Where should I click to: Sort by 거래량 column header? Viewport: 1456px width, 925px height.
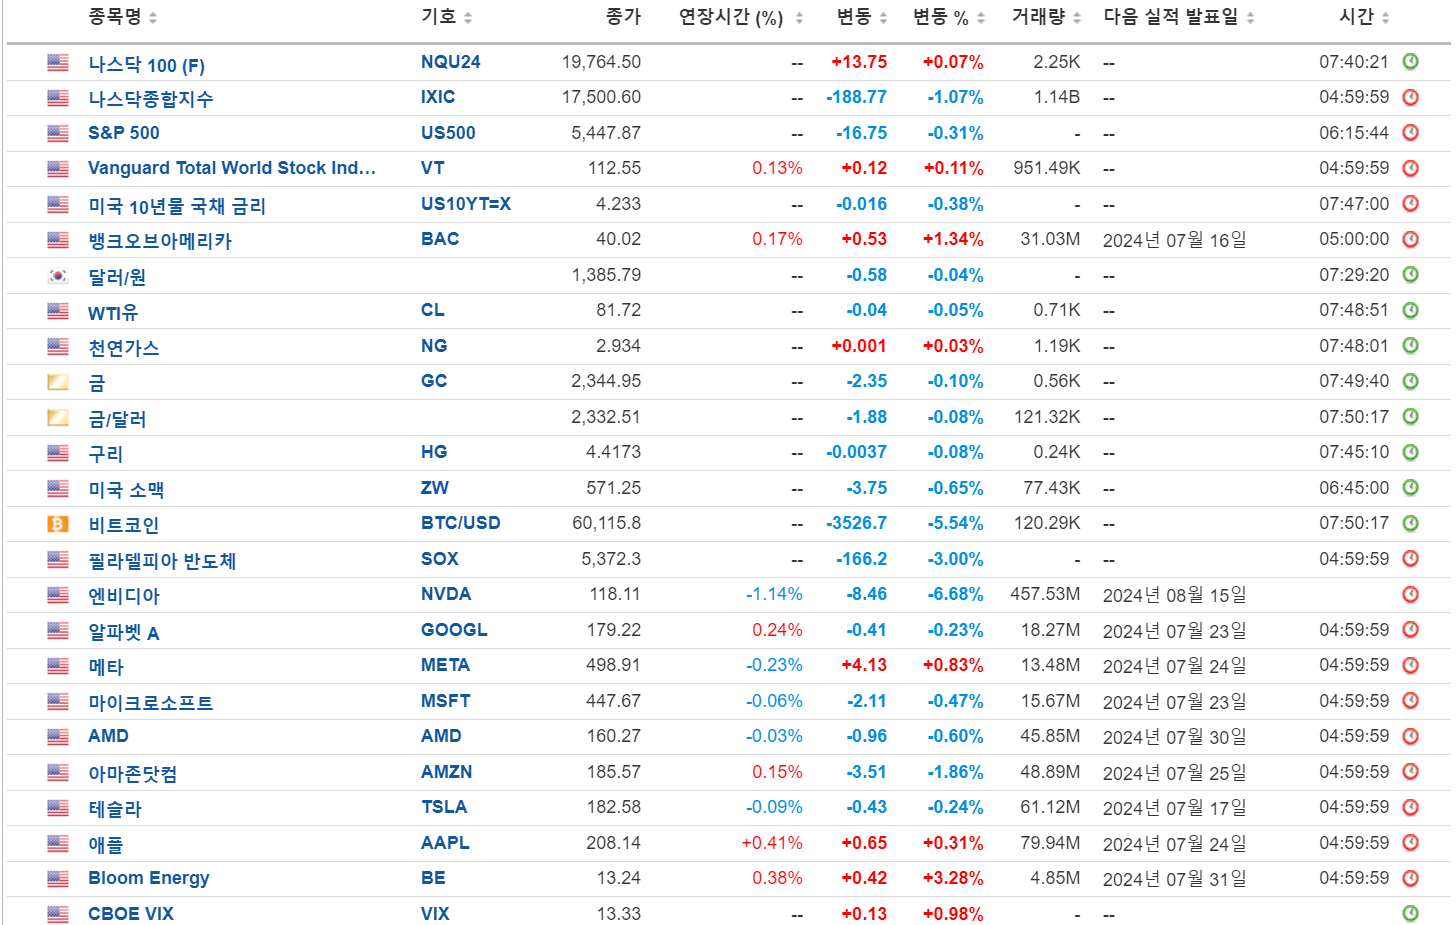tap(1046, 17)
